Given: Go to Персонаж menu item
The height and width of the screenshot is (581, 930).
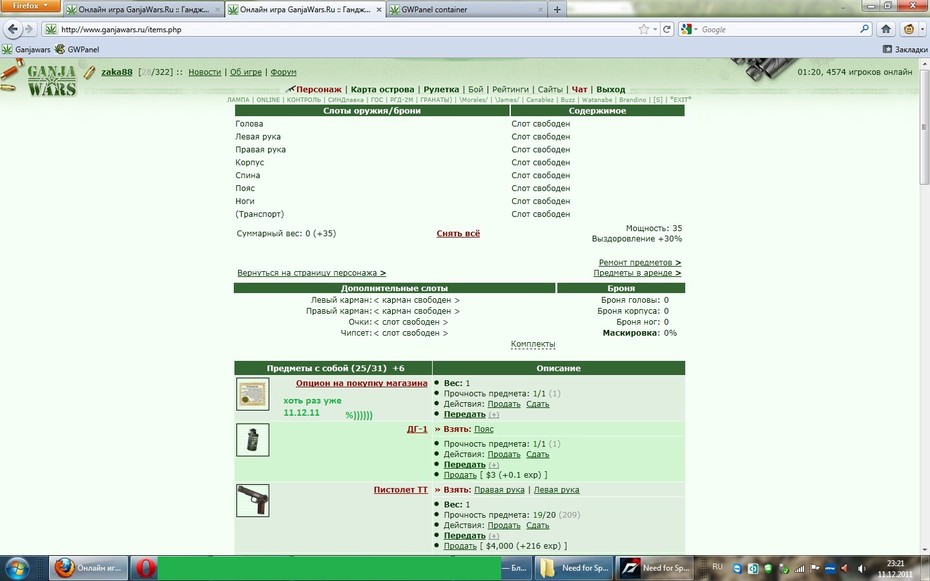Looking at the screenshot, I should click(319, 90).
